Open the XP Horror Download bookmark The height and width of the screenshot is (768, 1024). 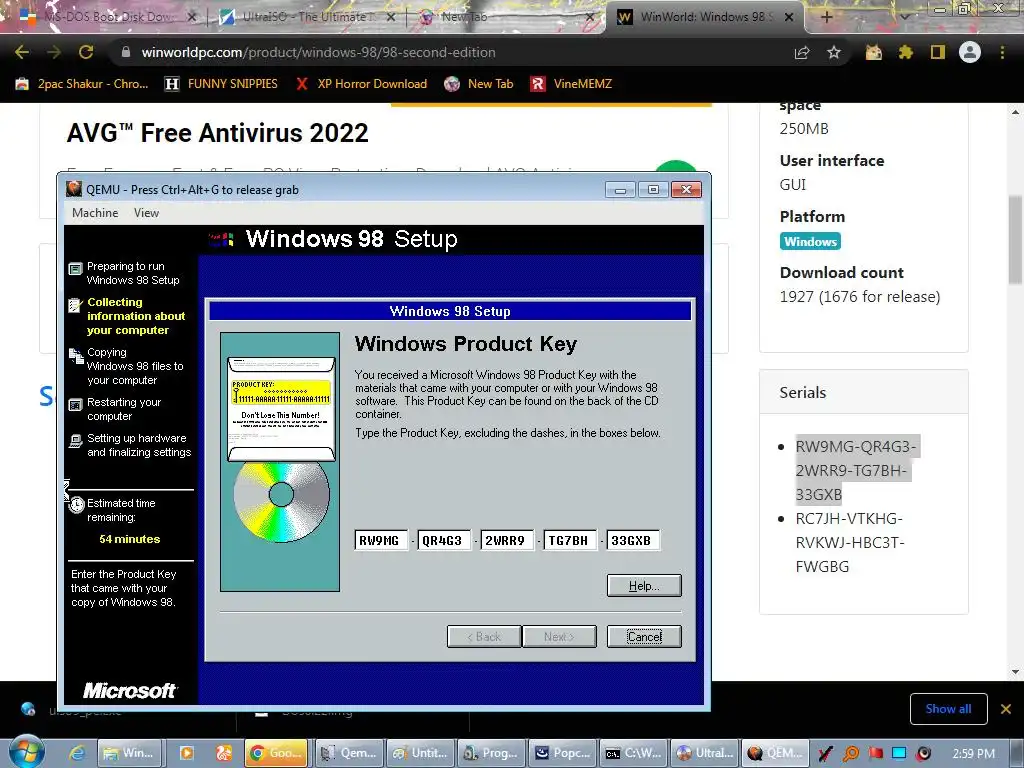point(361,84)
